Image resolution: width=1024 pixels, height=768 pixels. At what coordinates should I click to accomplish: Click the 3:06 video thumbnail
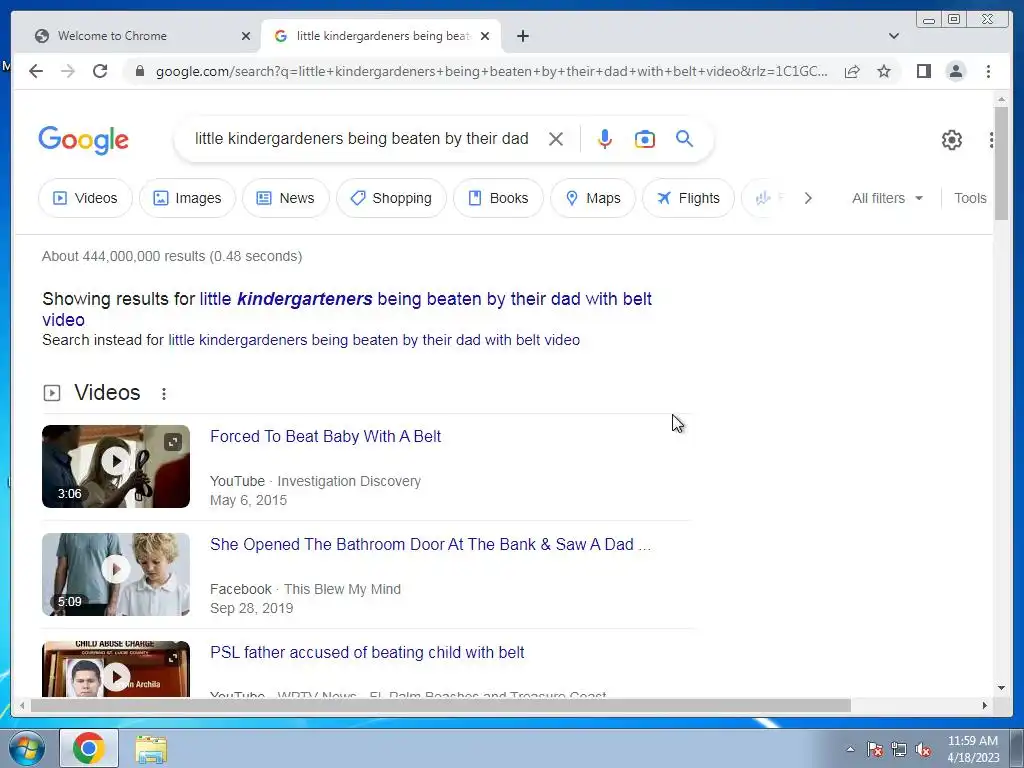(116, 466)
